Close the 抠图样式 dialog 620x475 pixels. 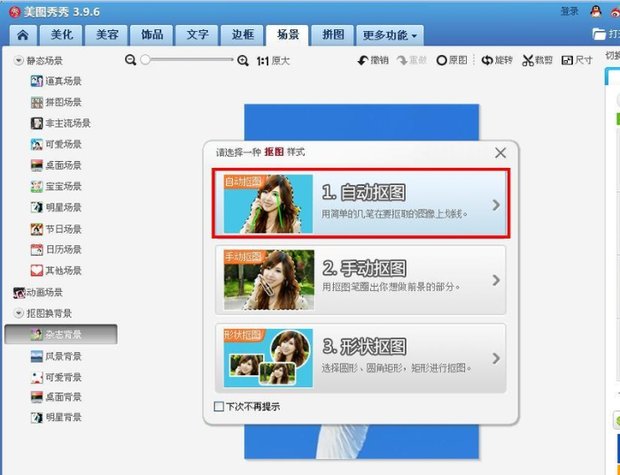point(501,153)
